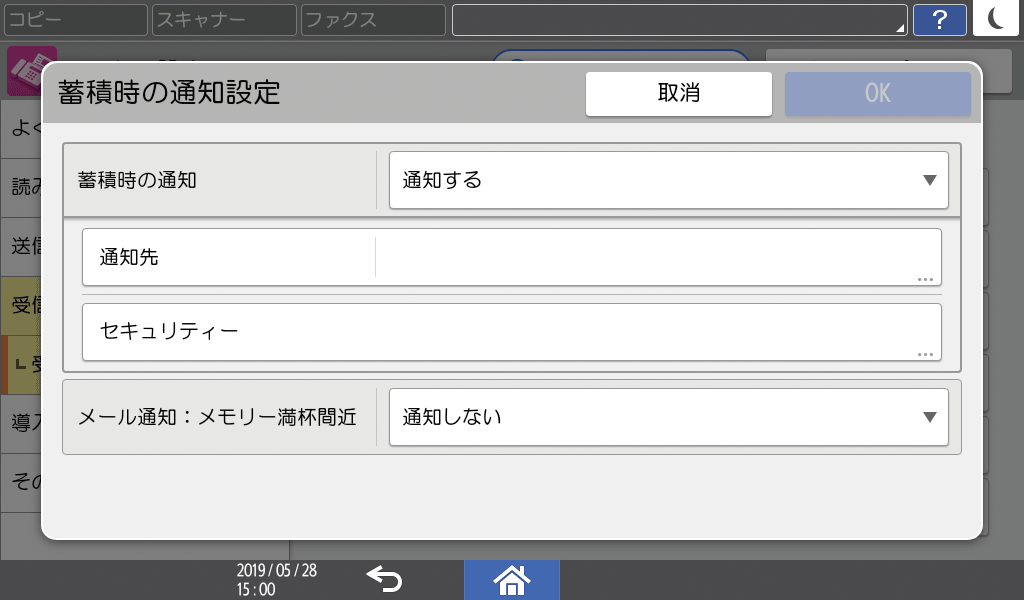Open セキュリティー settings via its ... button
The width and height of the screenshot is (1024, 600).
pos(926,355)
